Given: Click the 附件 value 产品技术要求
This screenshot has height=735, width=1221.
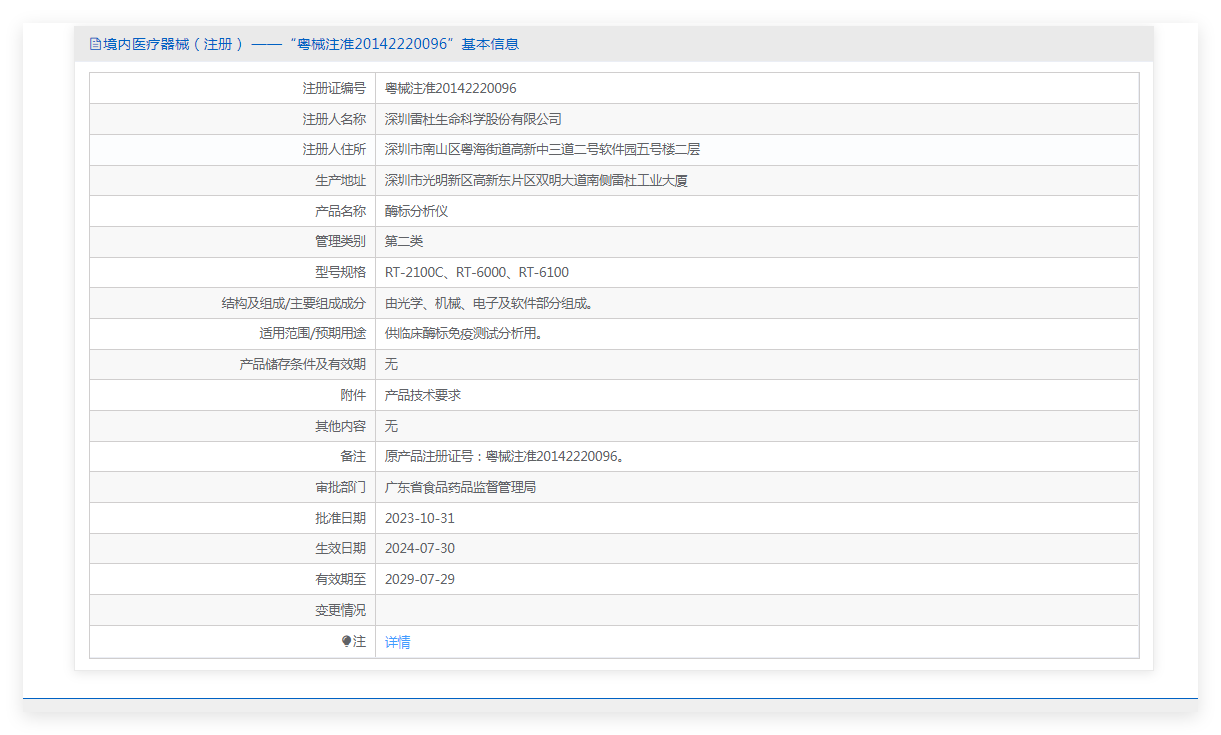Looking at the screenshot, I should point(423,395).
